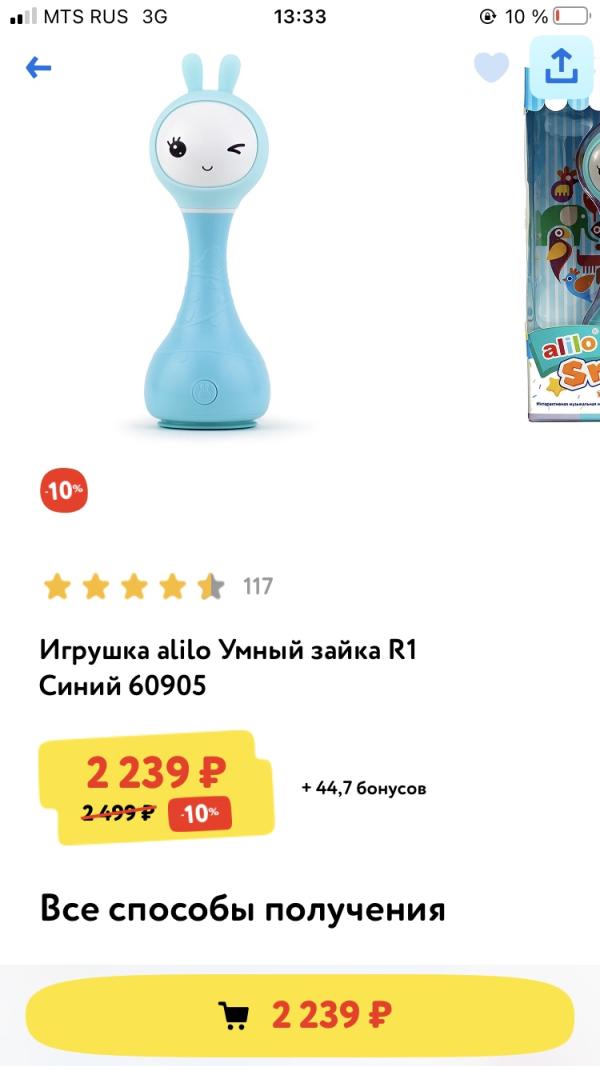600x1066 pixels.
Task: Open Все способы получения section
Action: [243, 910]
